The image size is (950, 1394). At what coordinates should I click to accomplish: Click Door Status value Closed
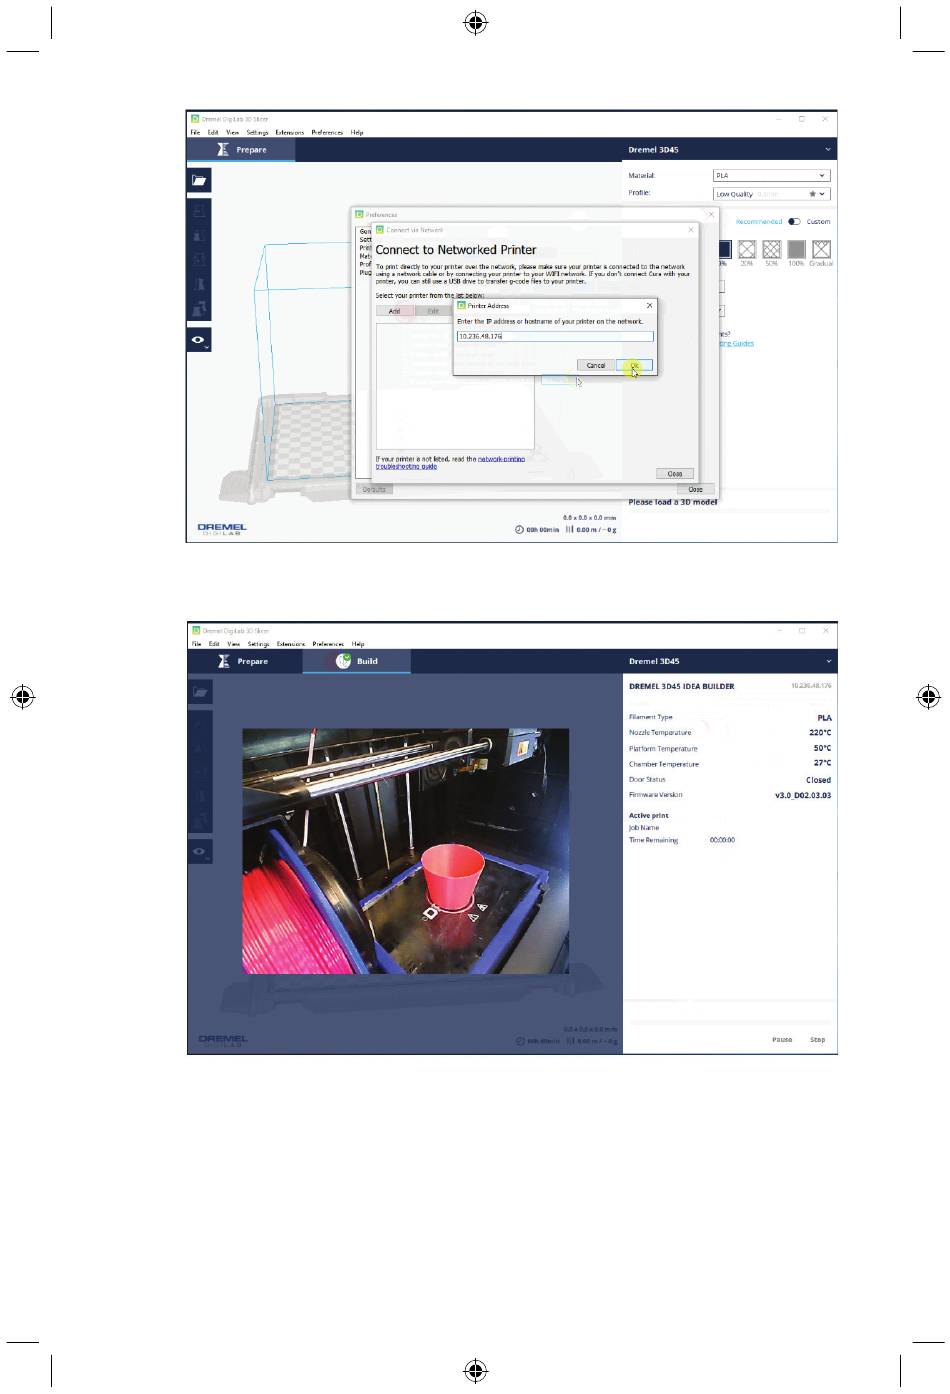point(819,780)
